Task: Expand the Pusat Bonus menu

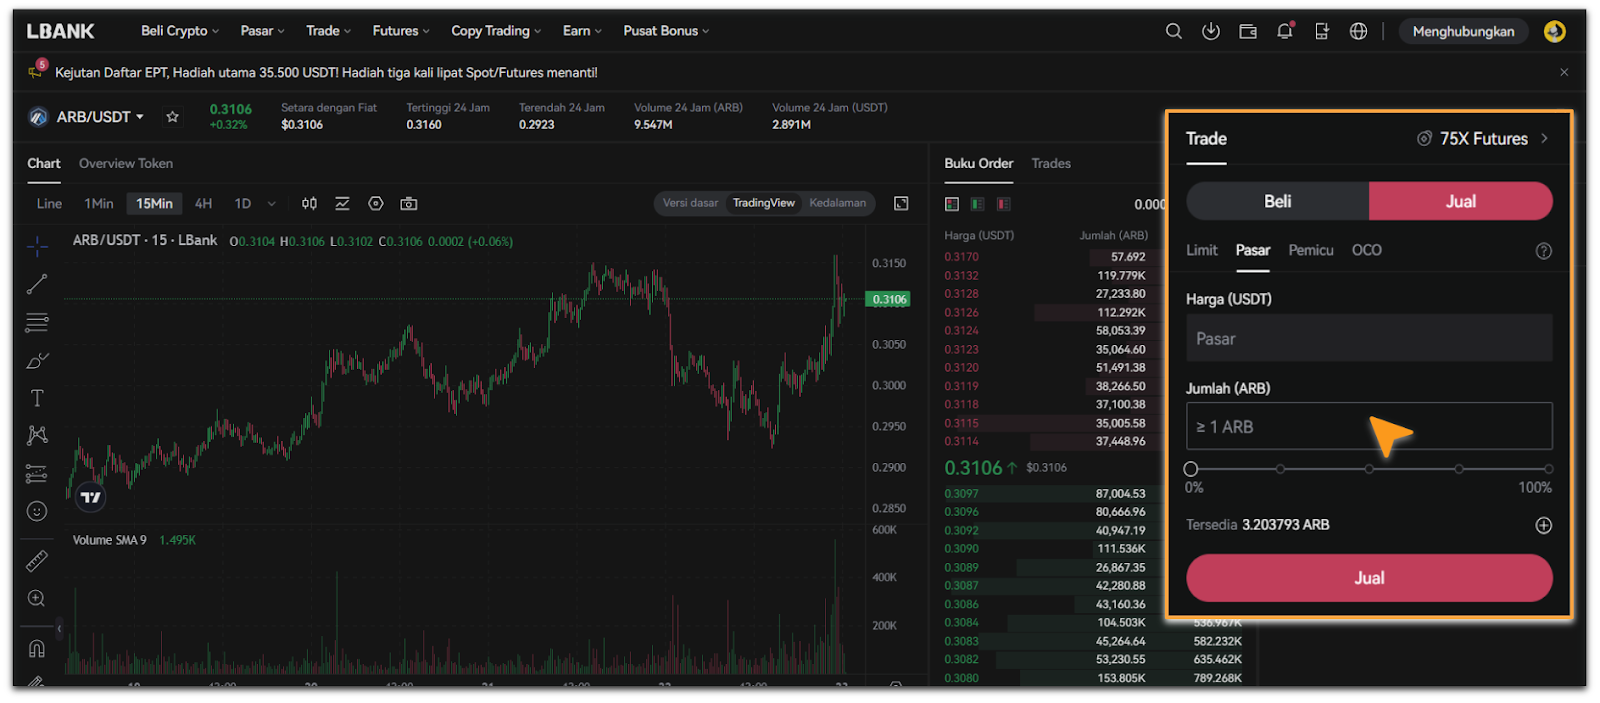Action: (x=666, y=31)
